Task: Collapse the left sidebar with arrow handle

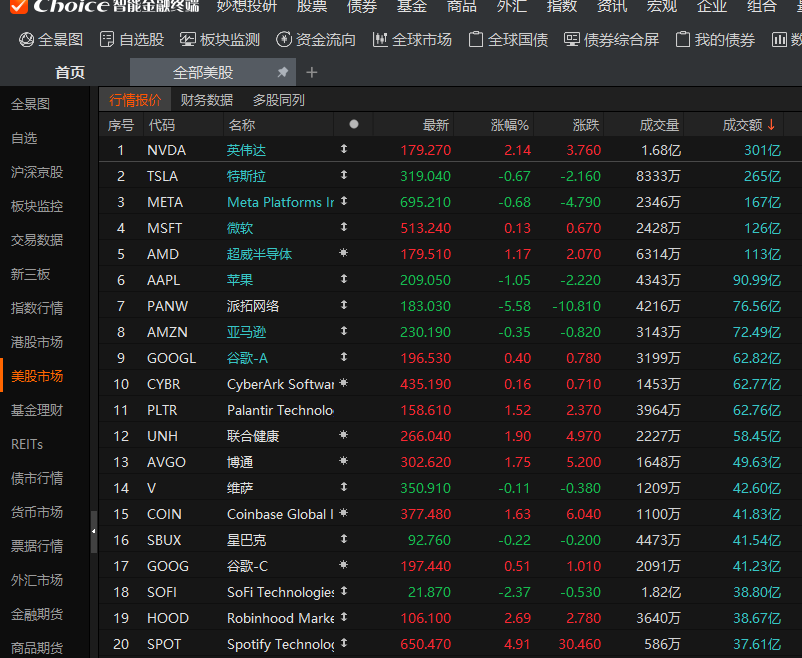Action: pyautogui.click(x=94, y=532)
